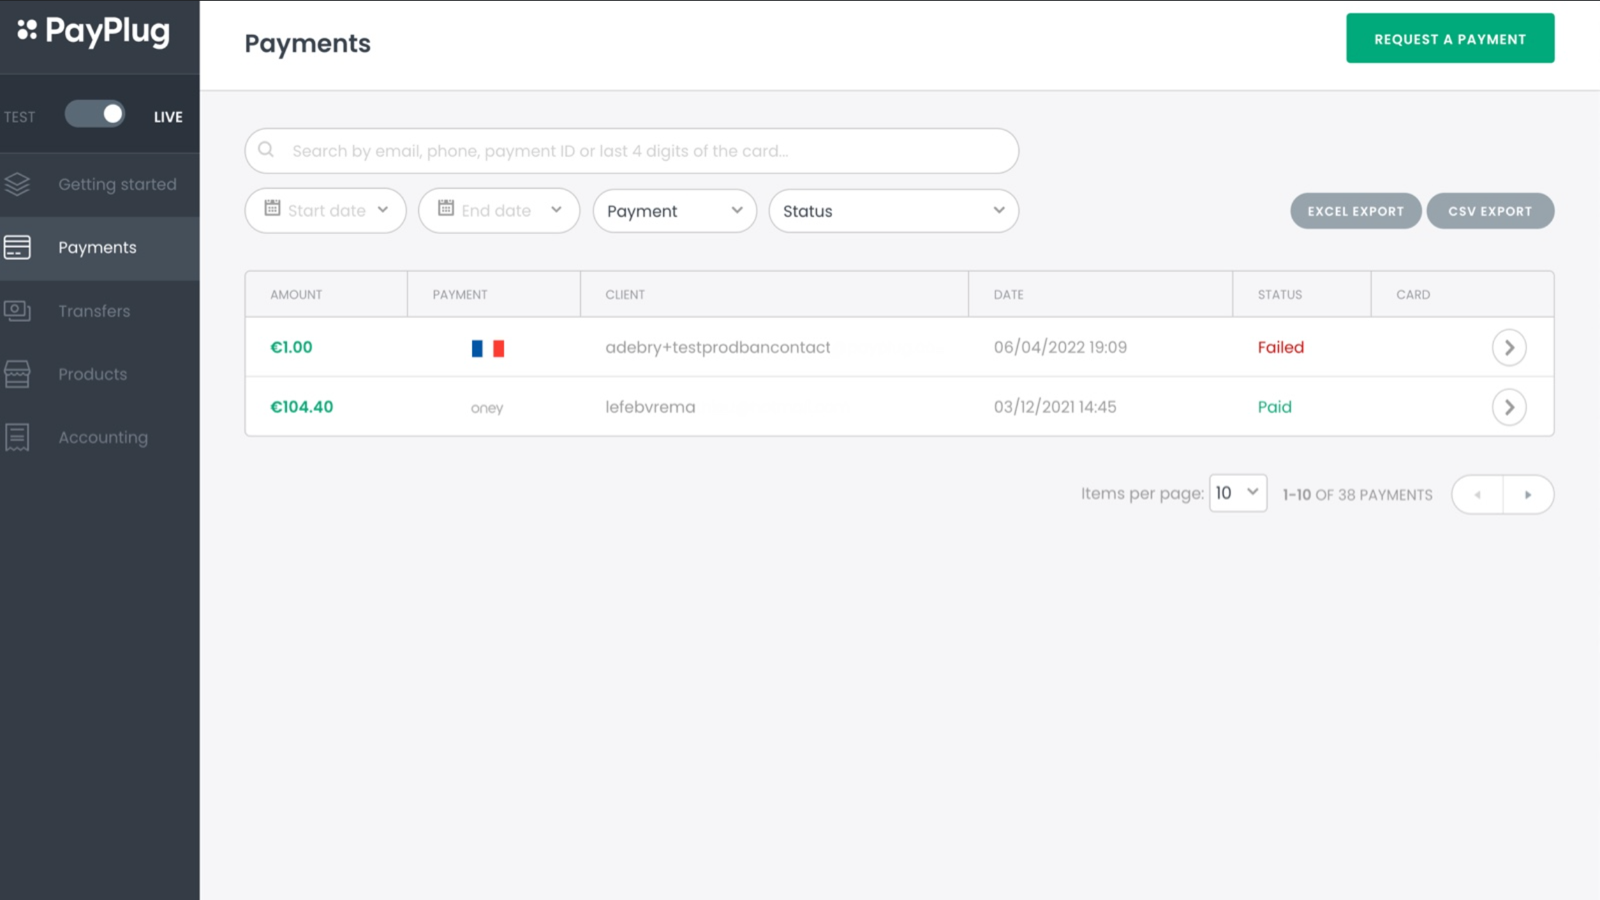1600x900 pixels.
Task: Export payments with Excel Export
Action: (x=1355, y=211)
